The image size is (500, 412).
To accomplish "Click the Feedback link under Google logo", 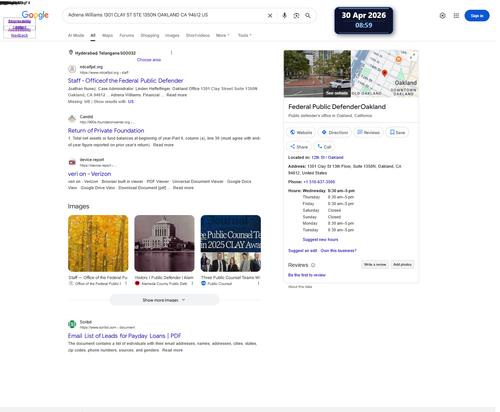I will pyautogui.click(x=19, y=35).
